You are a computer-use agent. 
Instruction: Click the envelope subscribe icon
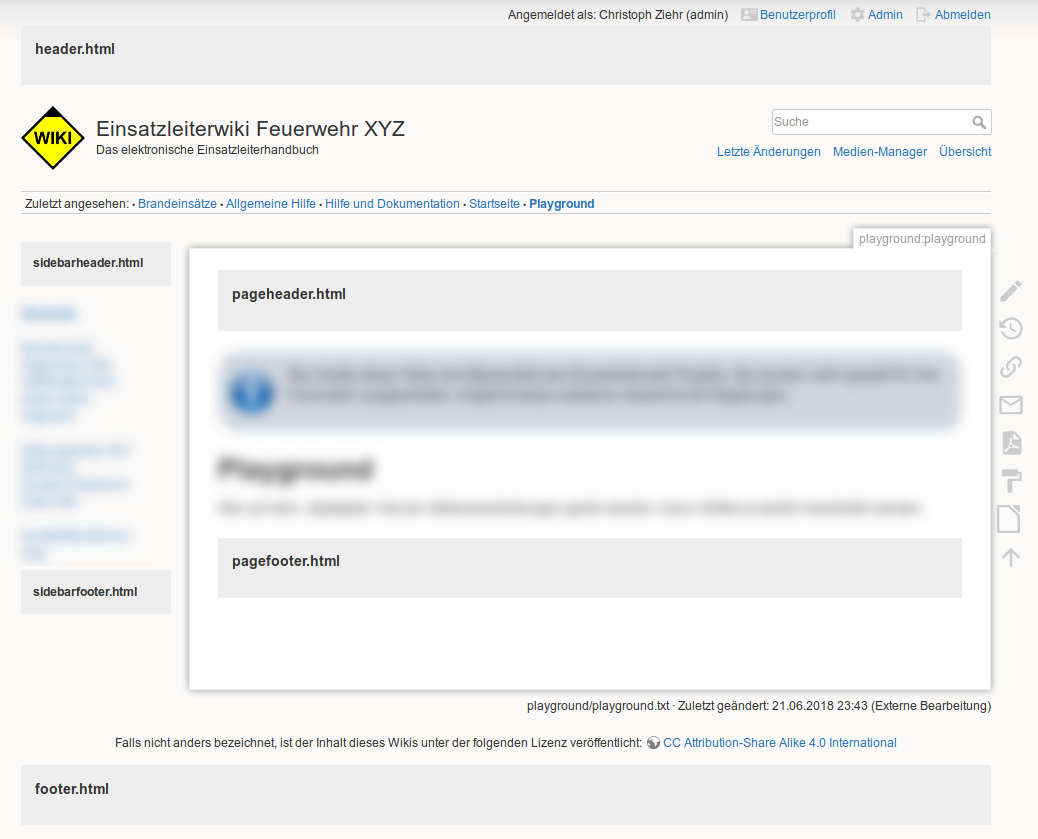[x=1011, y=405]
